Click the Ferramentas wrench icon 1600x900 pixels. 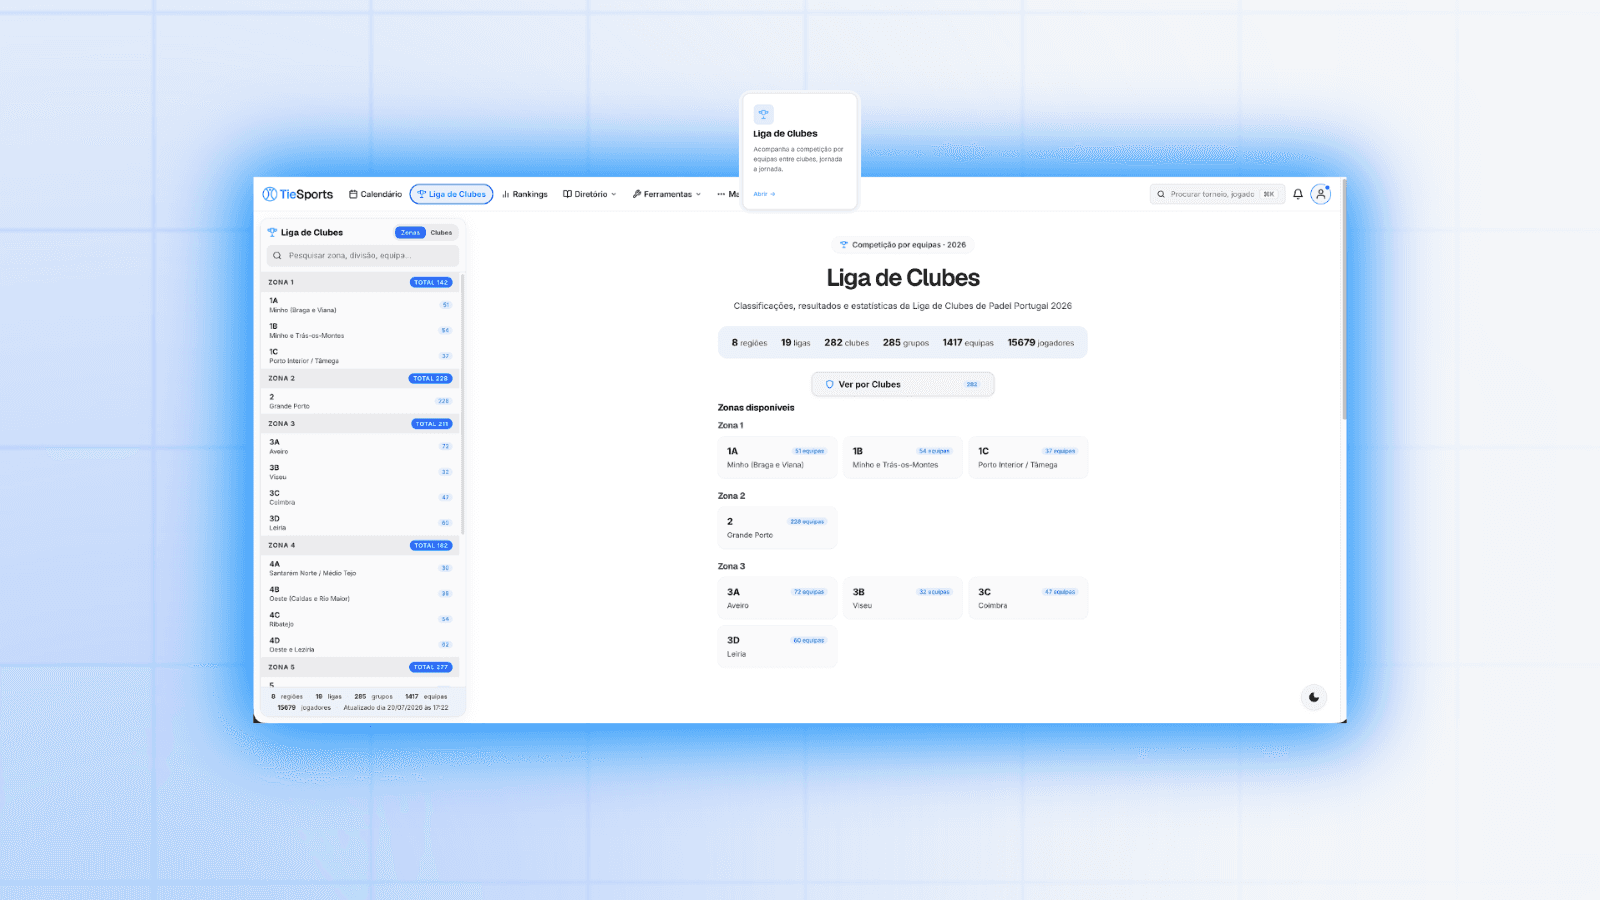636,194
